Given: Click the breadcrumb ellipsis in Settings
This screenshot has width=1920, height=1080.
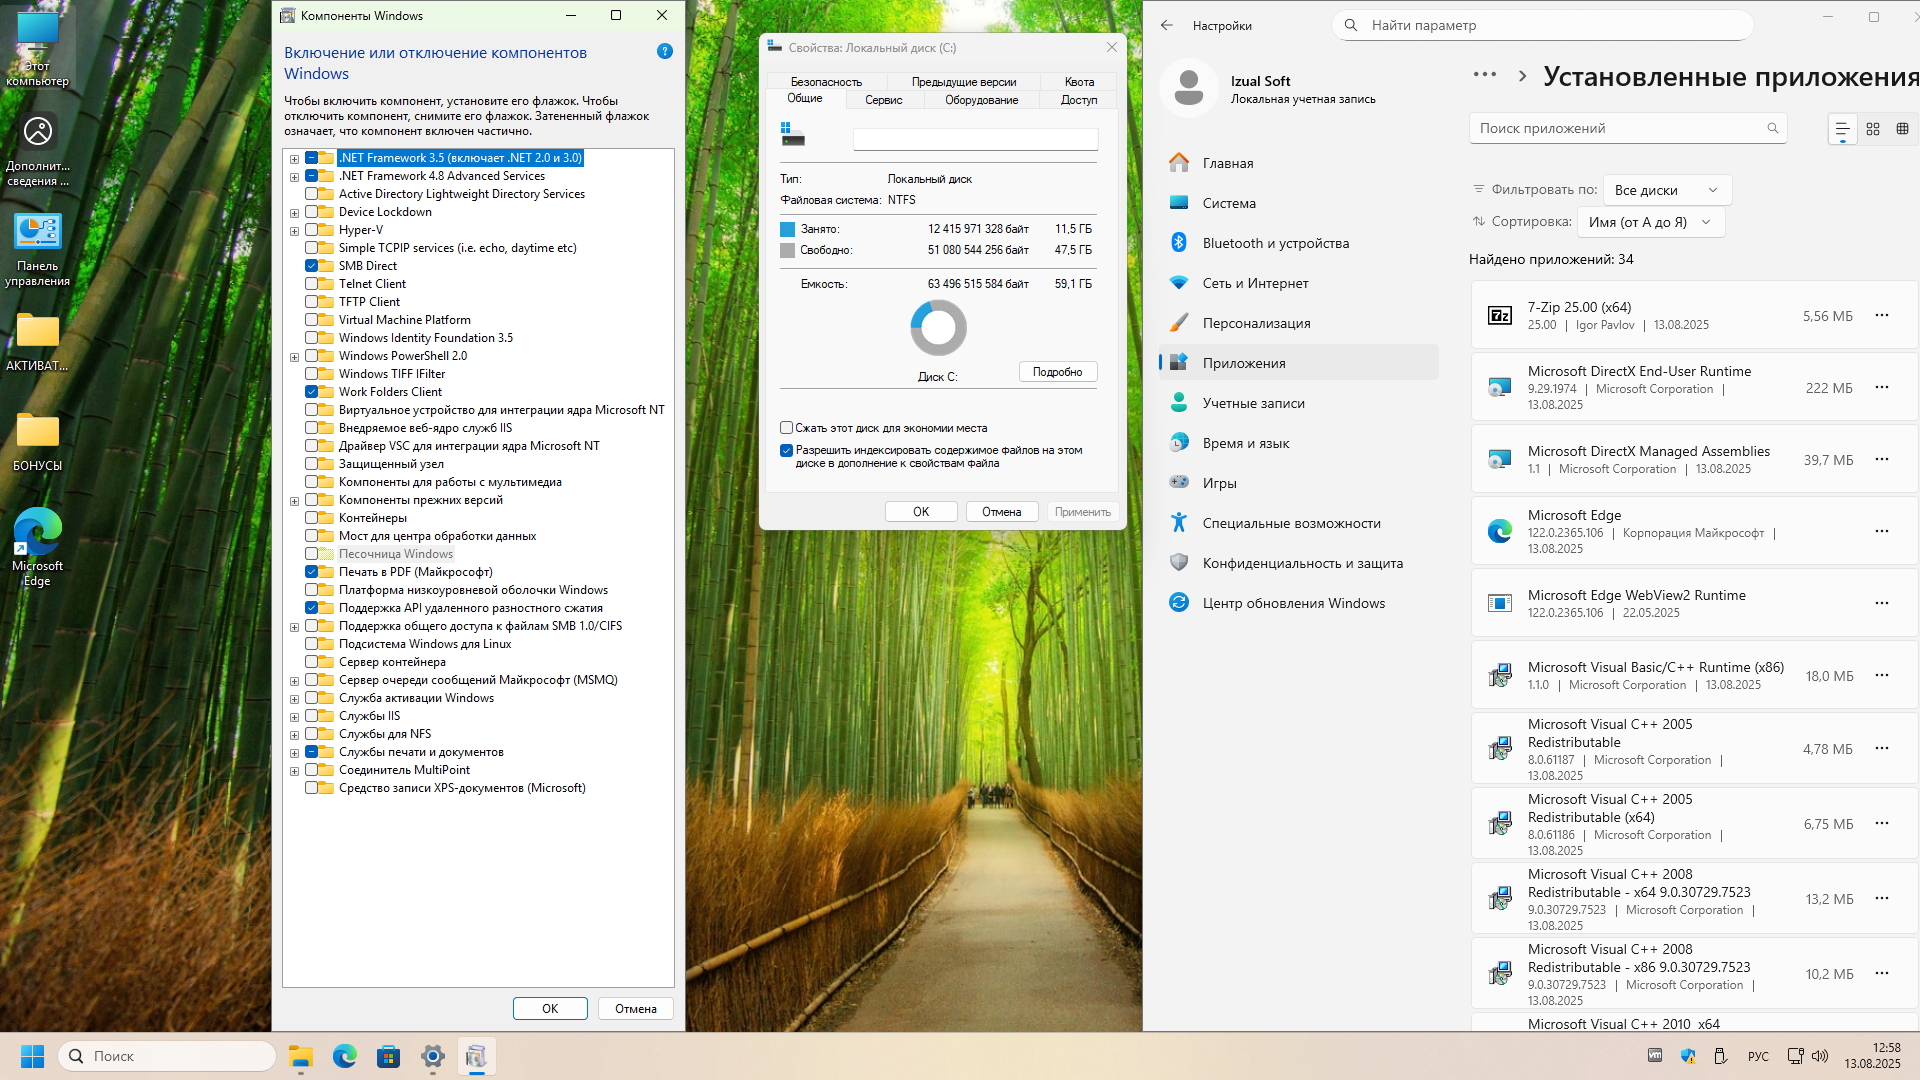Looking at the screenshot, I should [1485, 75].
